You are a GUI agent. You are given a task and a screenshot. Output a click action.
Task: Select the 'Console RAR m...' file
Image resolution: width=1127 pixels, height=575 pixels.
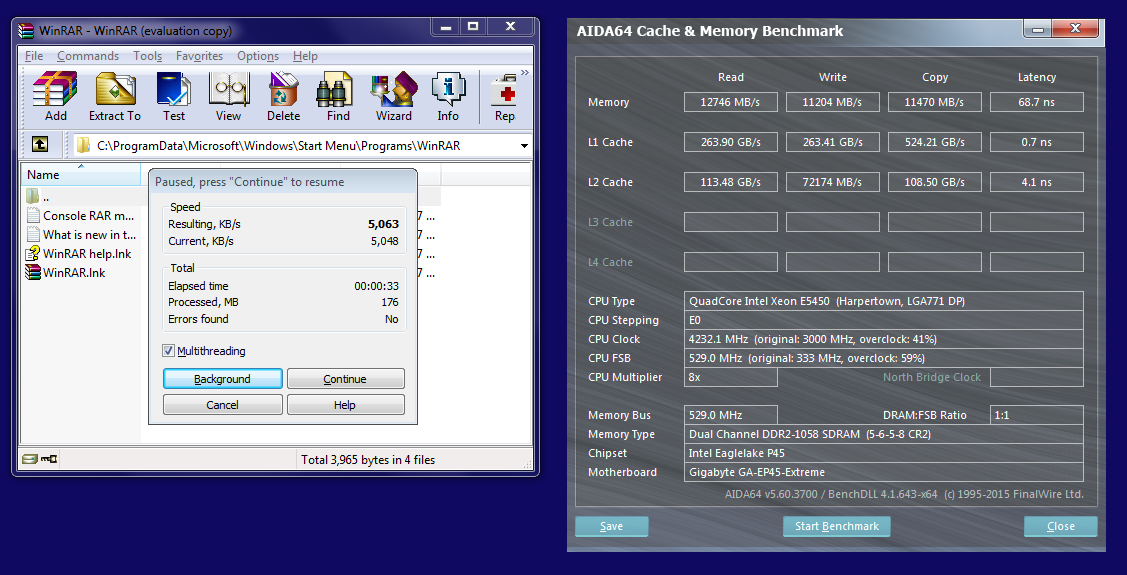(80, 215)
